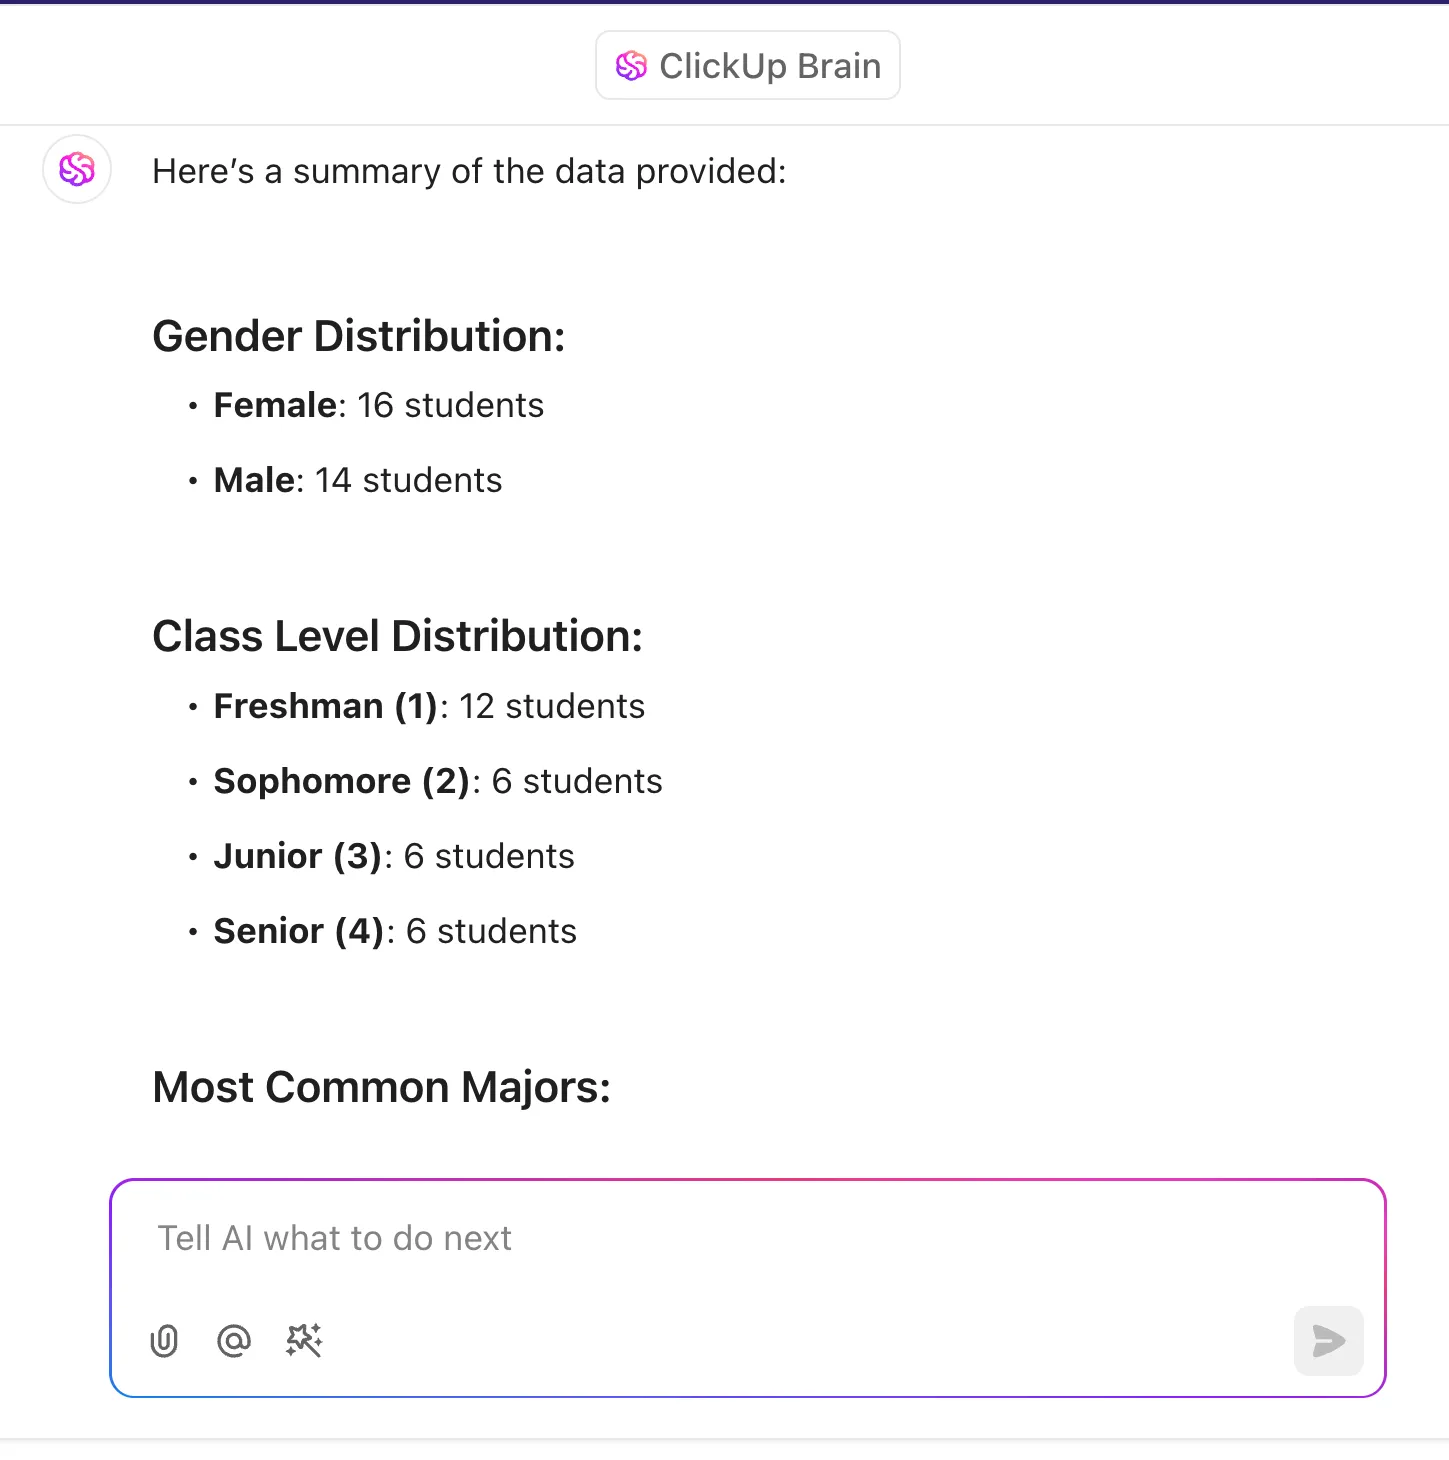Click the Gender Distribution heading
1449x1460 pixels.
click(x=359, y=336)
